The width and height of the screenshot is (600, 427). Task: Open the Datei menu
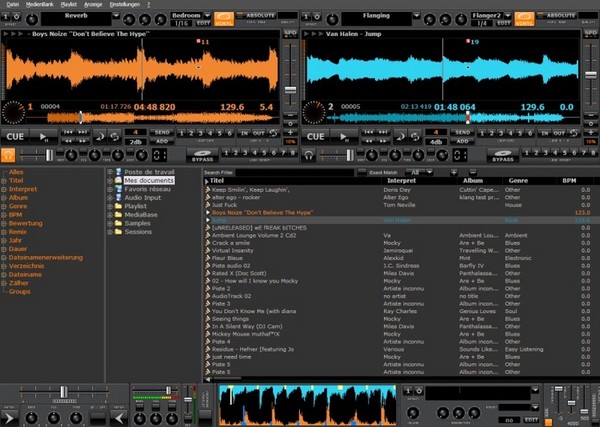click(x=13, y=5)
